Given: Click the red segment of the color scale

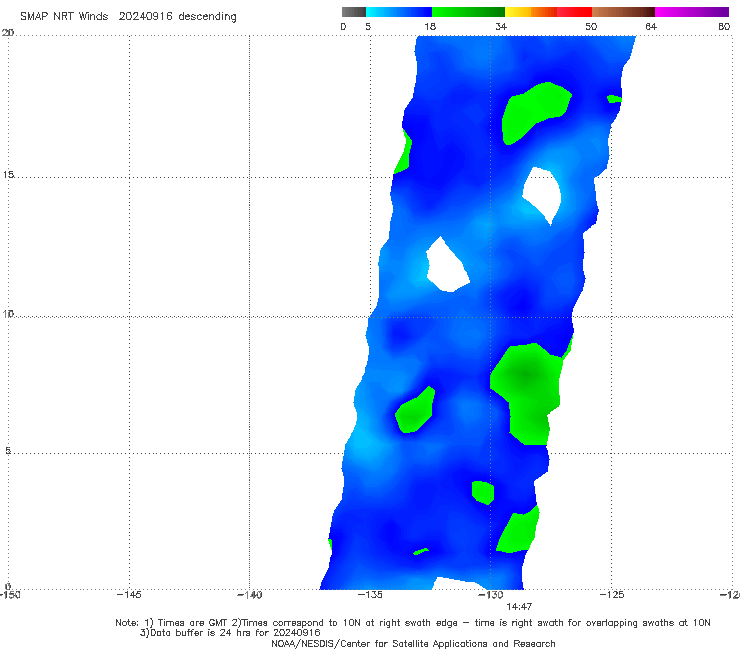Looking at the screenshot, I should pos(574,12).
